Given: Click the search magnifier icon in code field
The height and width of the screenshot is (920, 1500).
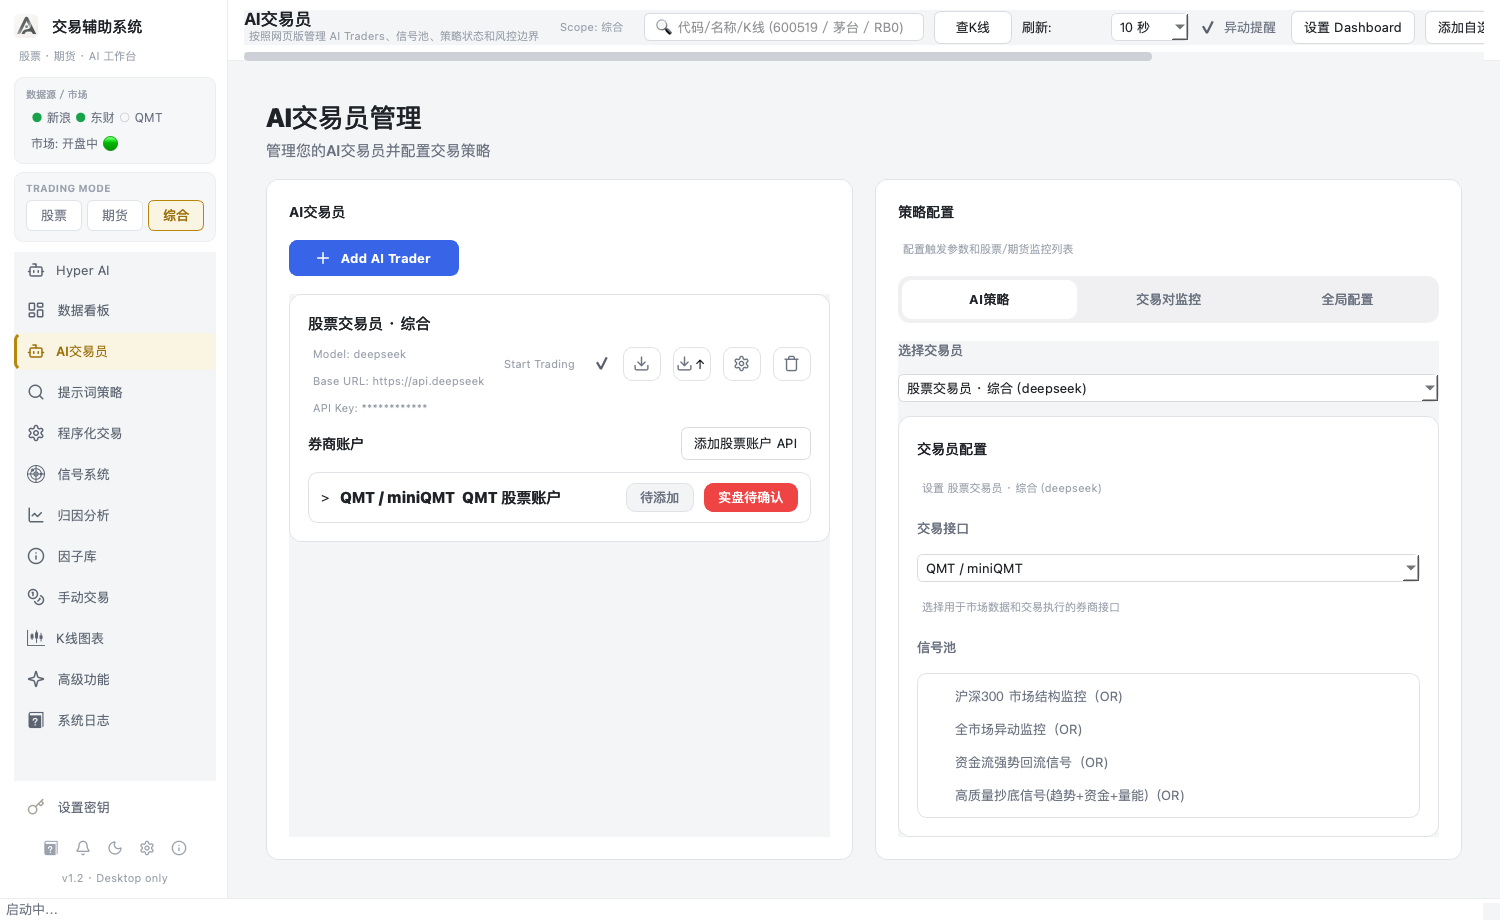Looking at the screenshot, I should click(x=663, y=27).
